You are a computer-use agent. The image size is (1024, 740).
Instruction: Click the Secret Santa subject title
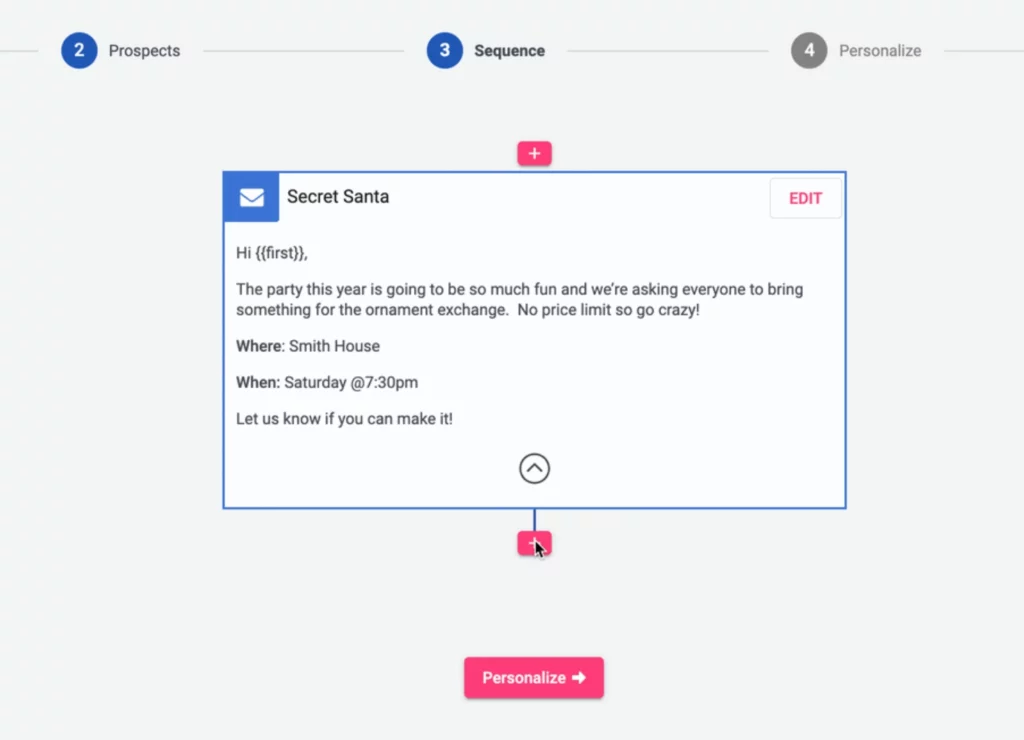338,197
